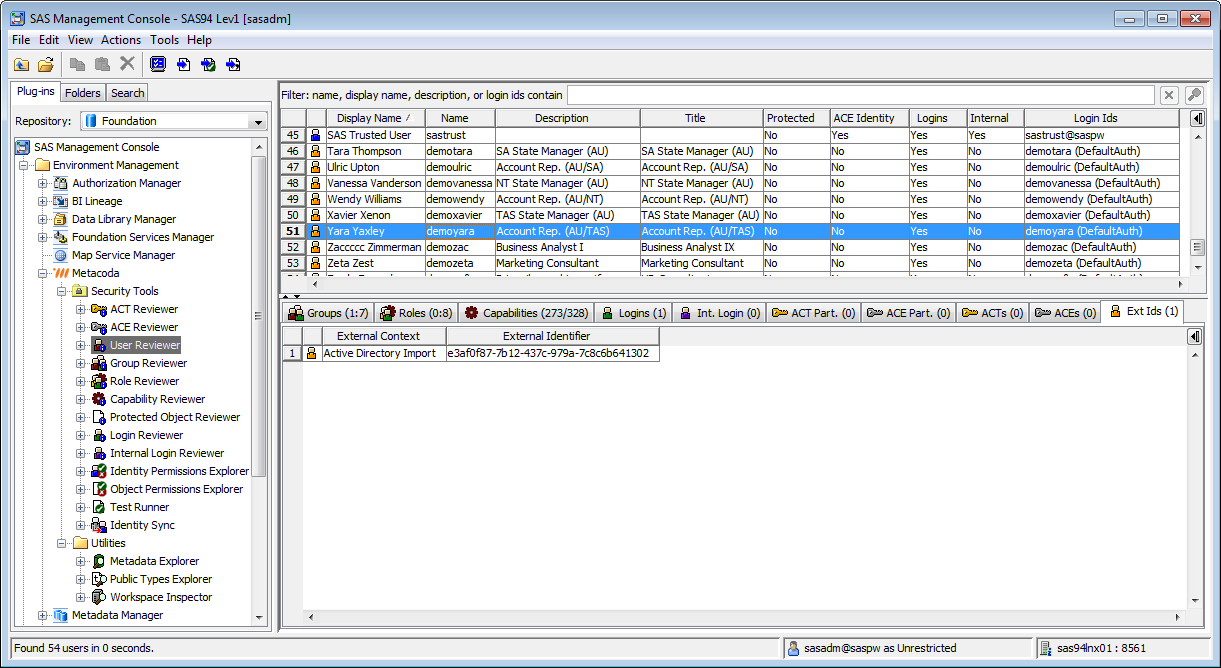Collapse the Security Tools folder
The height and width of the screenshot is (668, 1221).
62,291
